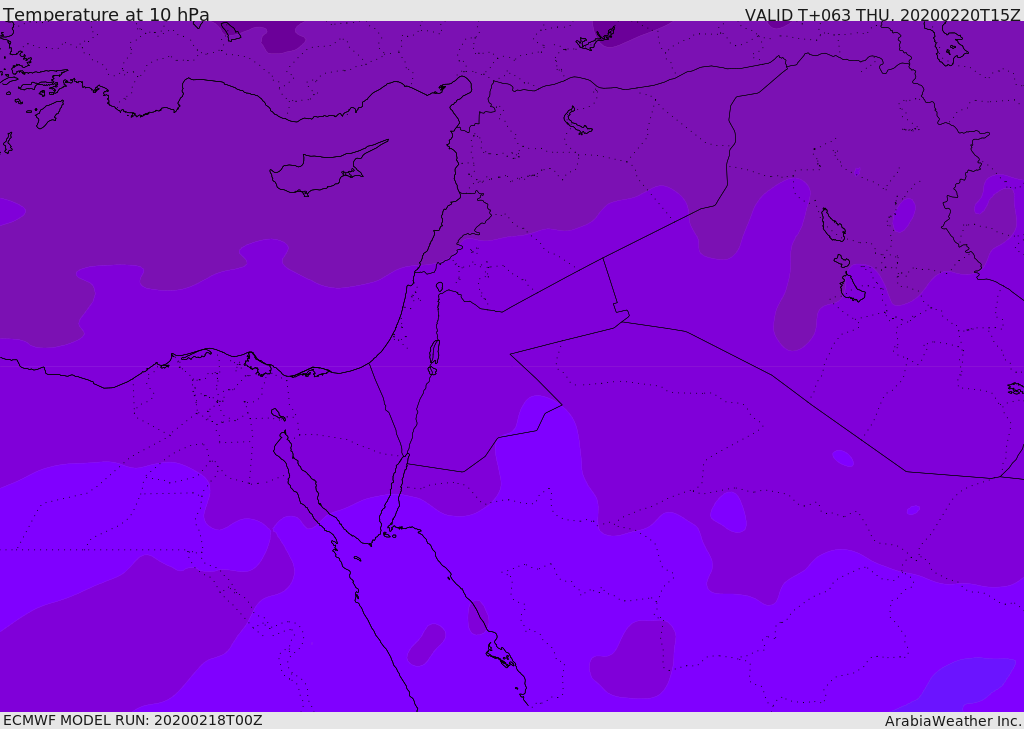The width and height of the screenshot is (1024, 729).
Task: Click the 'ECMWF MODEL RUN: 20200218T00Z' footer text
Action: pos(133,720)
